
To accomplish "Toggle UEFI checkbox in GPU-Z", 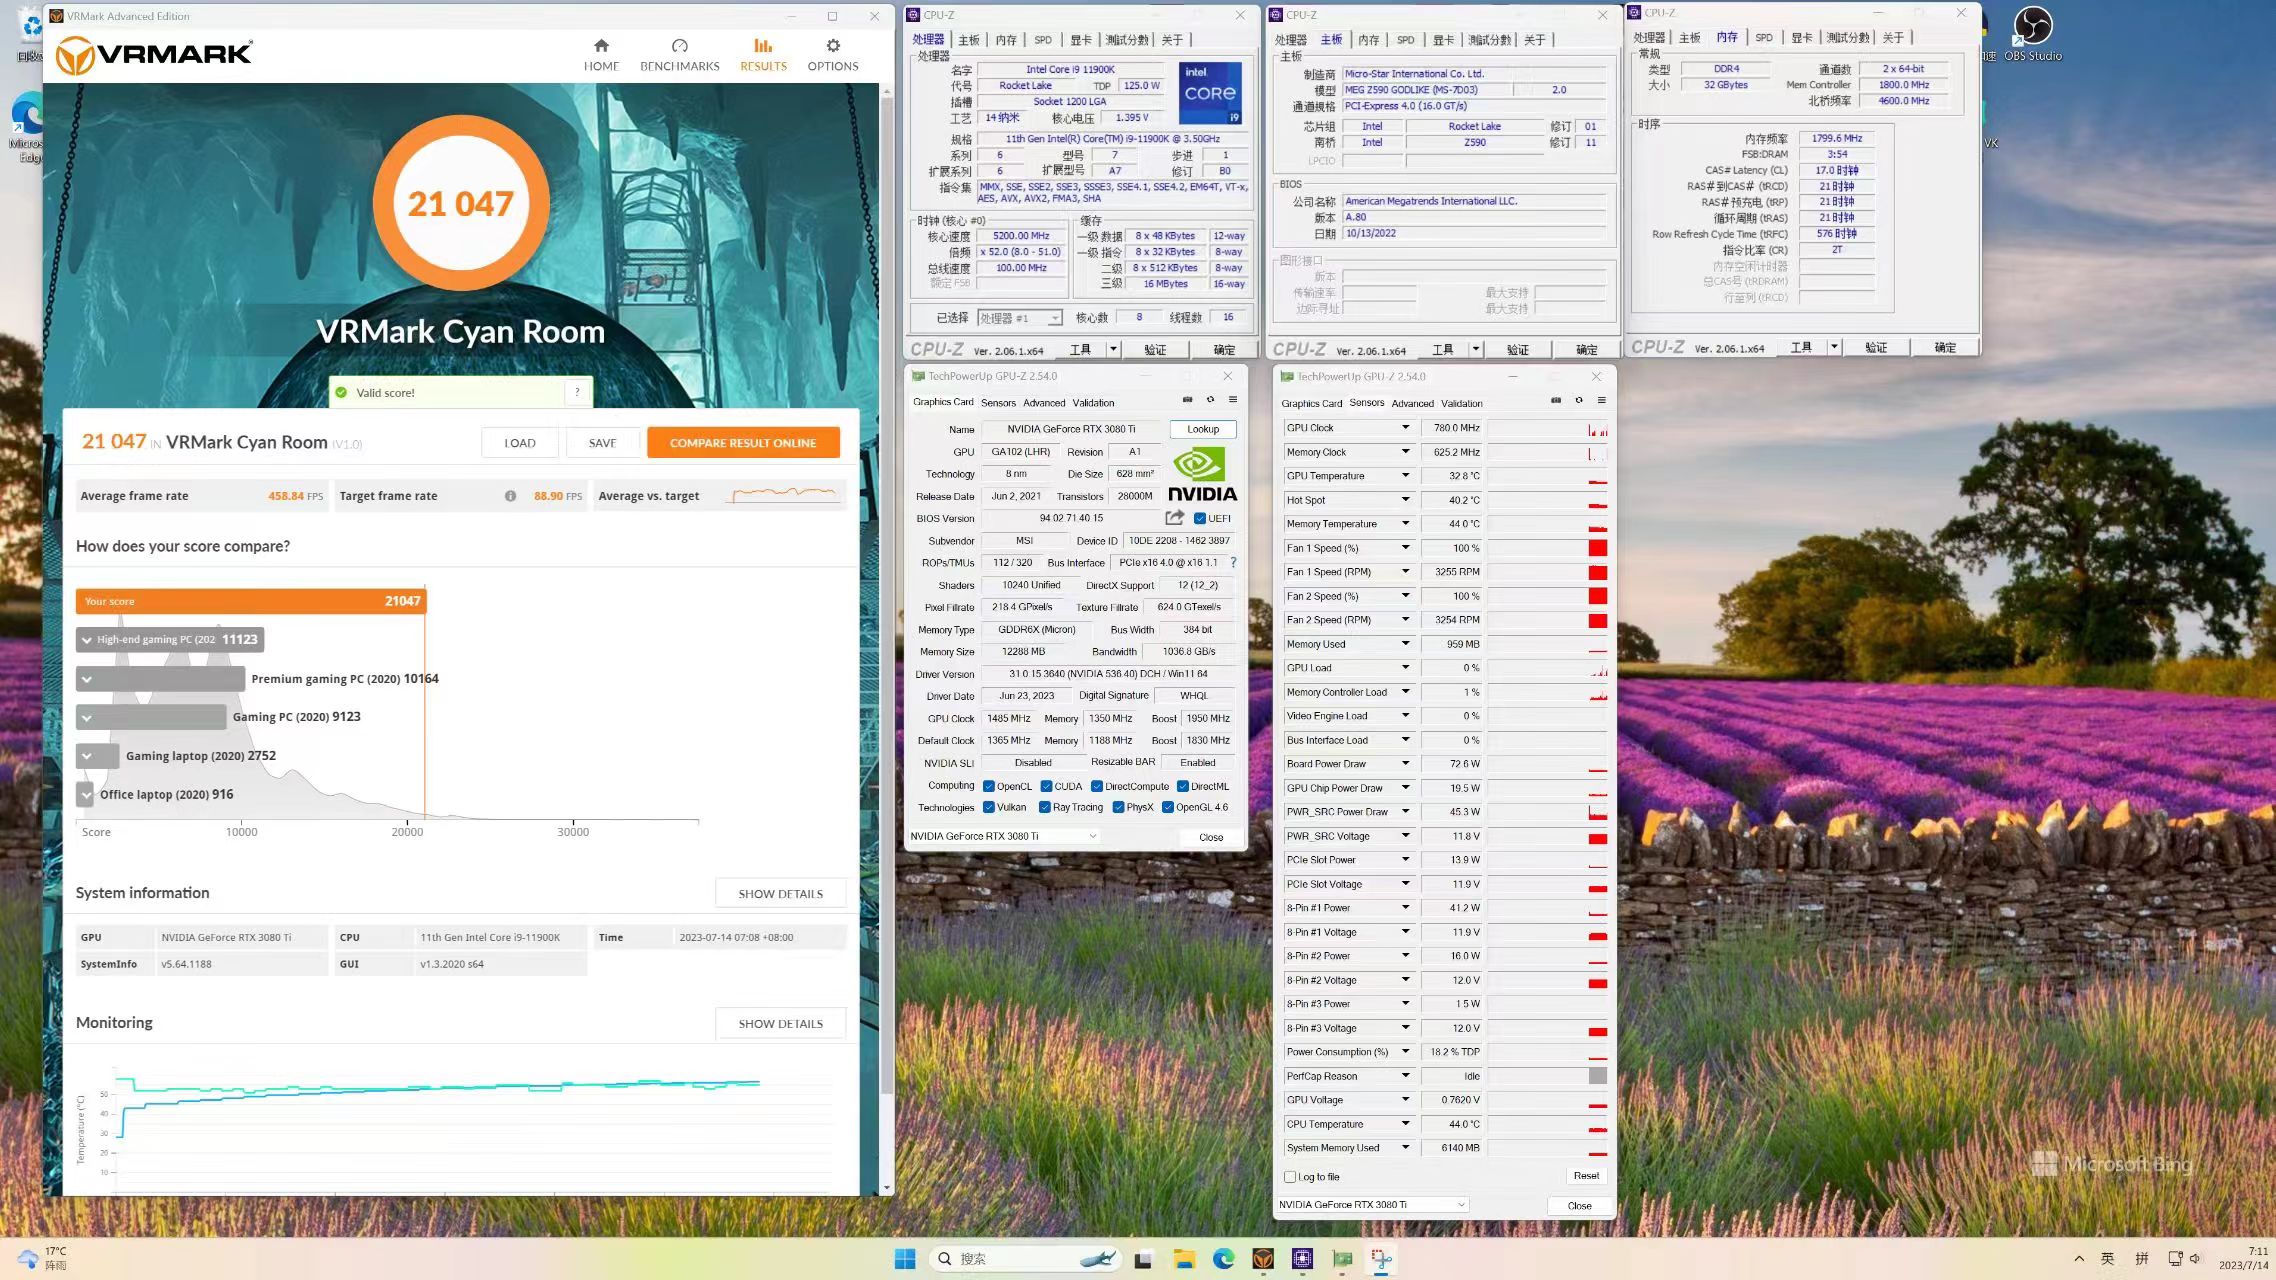I will 1200,518.
